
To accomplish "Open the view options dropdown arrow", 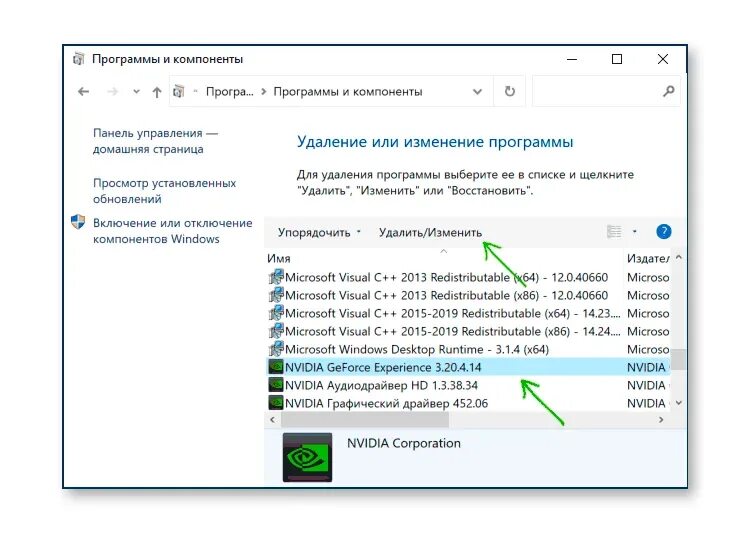I will pyautogui.click(x=635, y=232).
